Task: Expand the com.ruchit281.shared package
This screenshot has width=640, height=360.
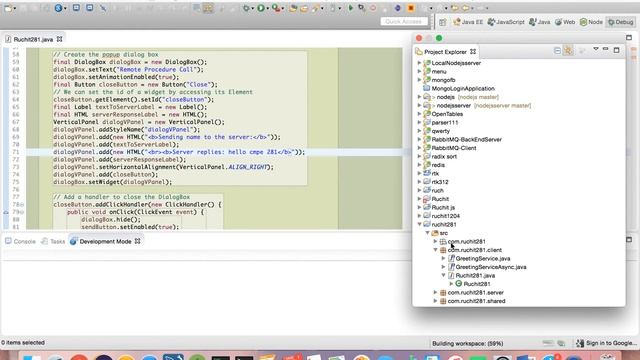Action: tap(436, 301)
